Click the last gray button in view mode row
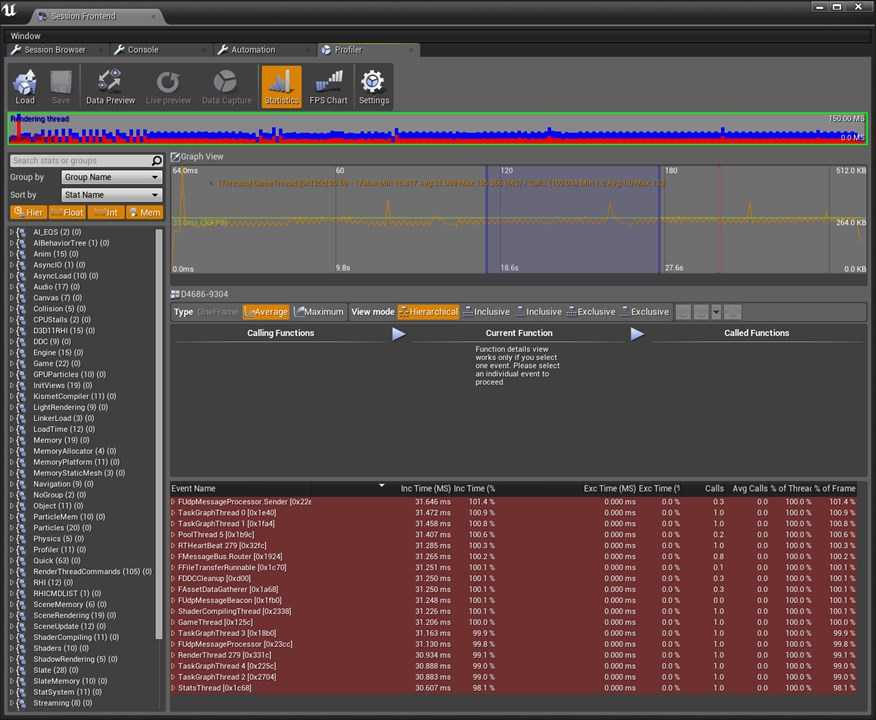This screenshot has height=720, width=876. pos(732,312)
